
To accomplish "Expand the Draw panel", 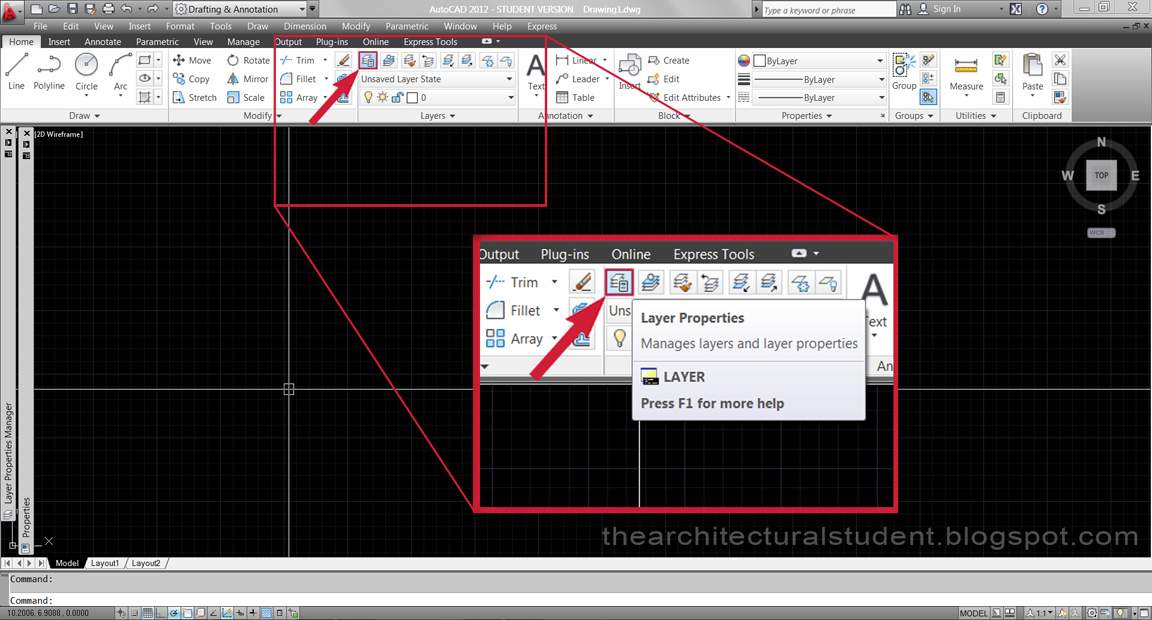I will coord(84,115).
